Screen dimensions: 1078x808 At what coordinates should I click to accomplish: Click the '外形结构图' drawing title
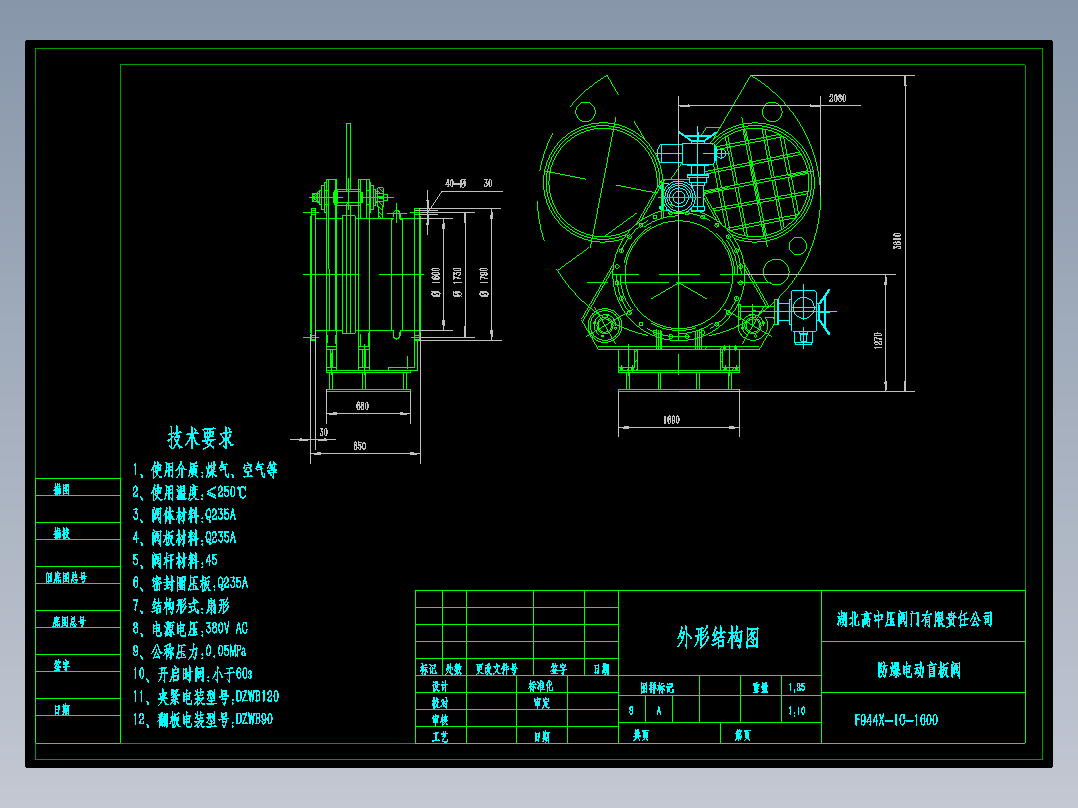[718, 637]
